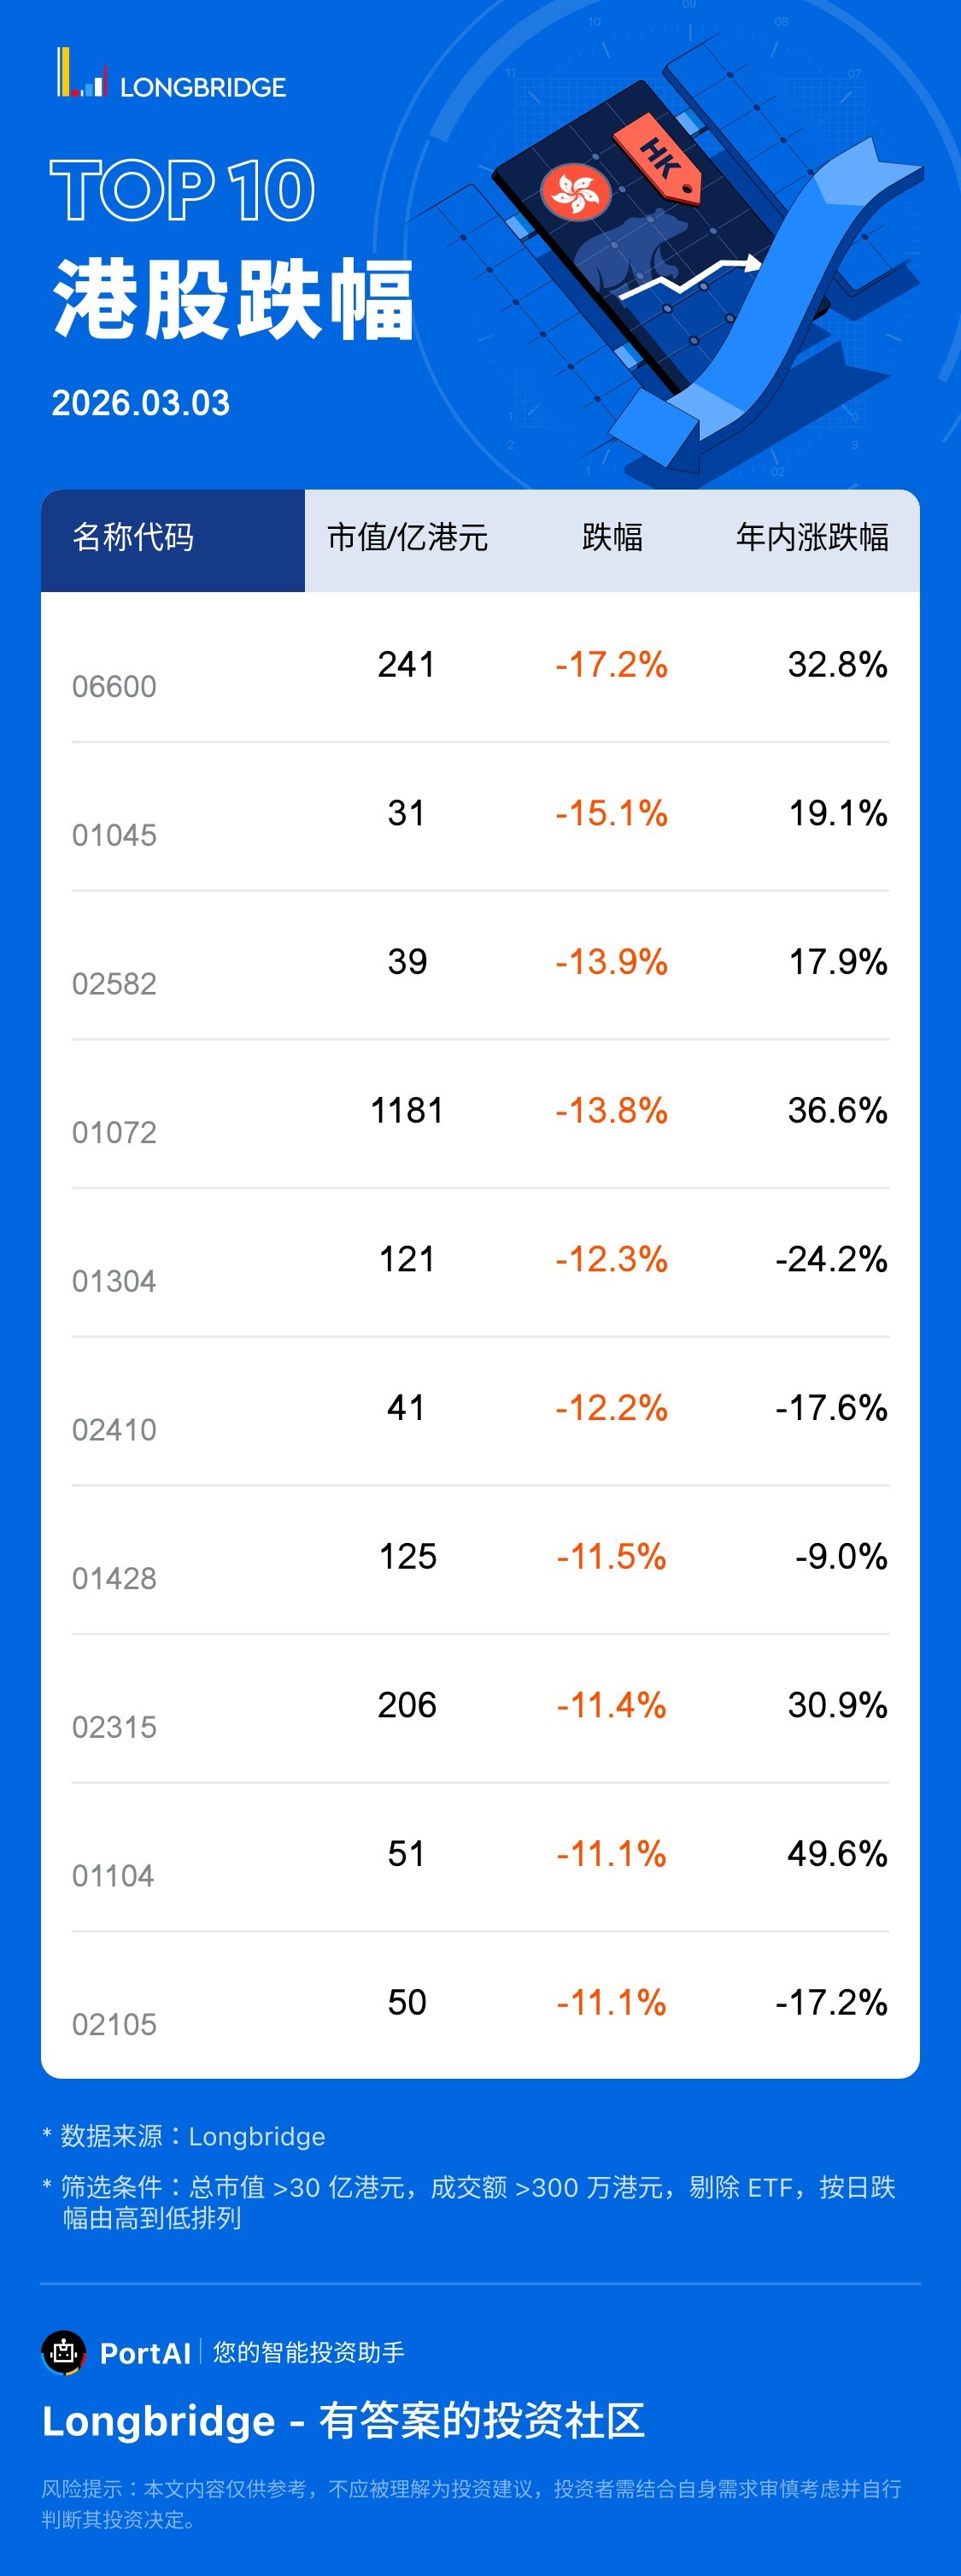Select the 跌幅 column header
Image resolution: width=961 pixels, height=2576 pixels.
pos(612,538)
